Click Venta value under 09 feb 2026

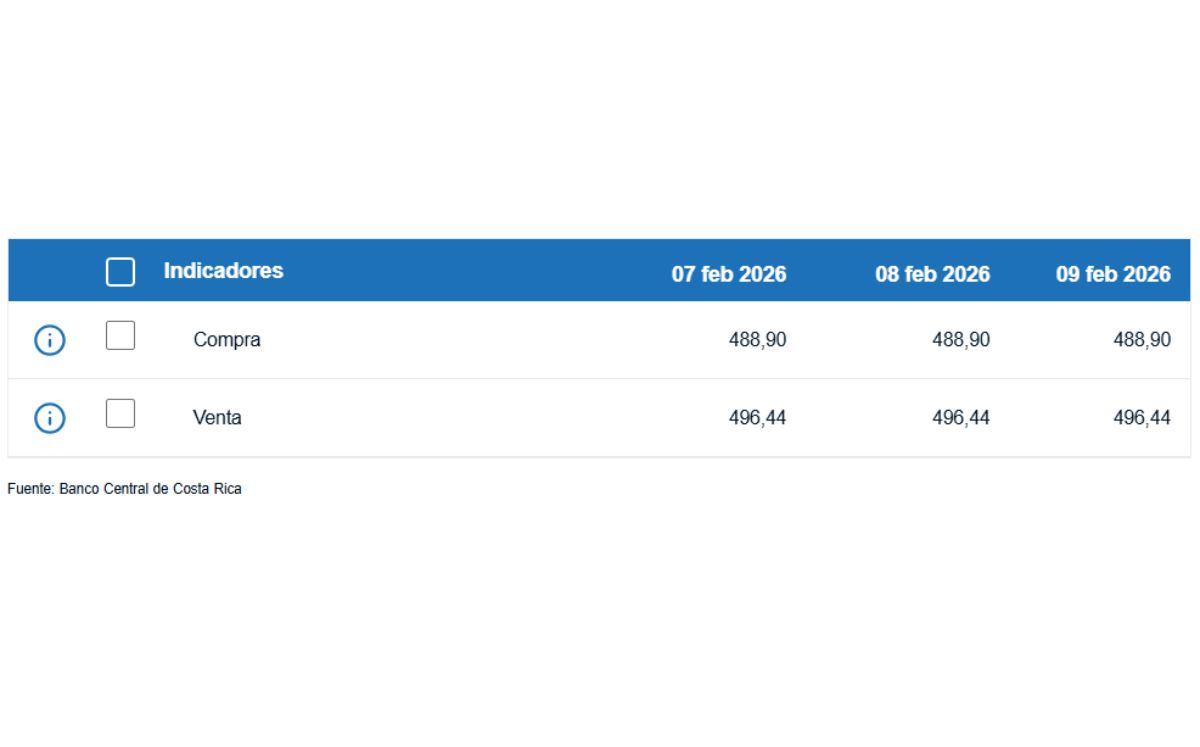[1142, 418]
